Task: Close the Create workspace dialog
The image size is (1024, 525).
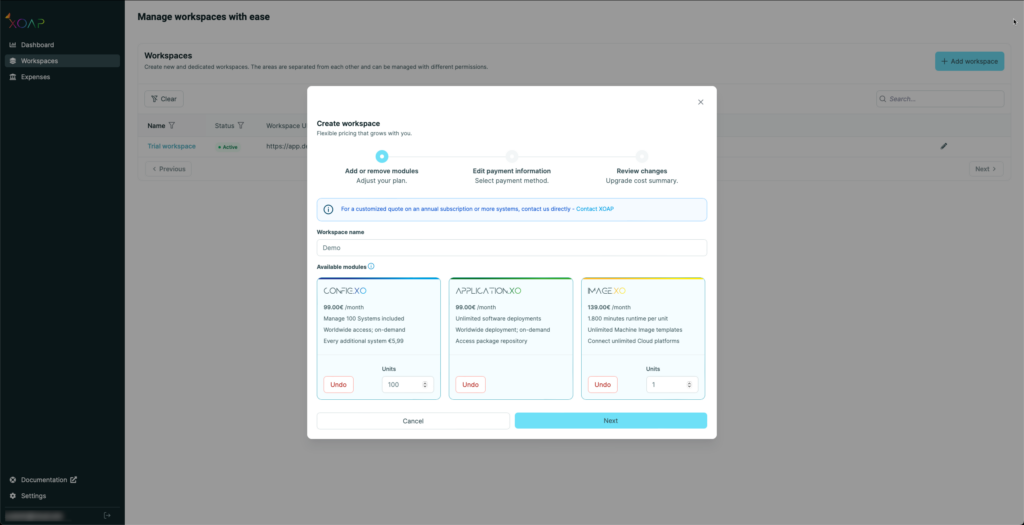Action: tap(701, 102)
